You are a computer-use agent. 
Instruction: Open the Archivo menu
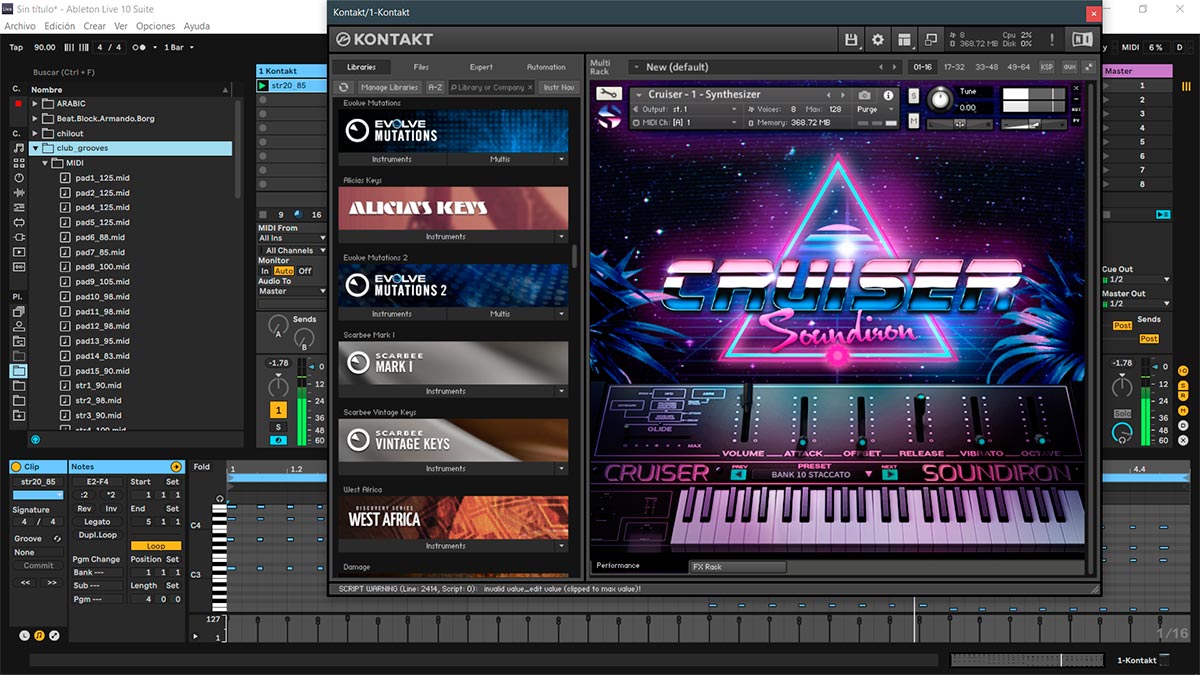(x=20, y=26)
